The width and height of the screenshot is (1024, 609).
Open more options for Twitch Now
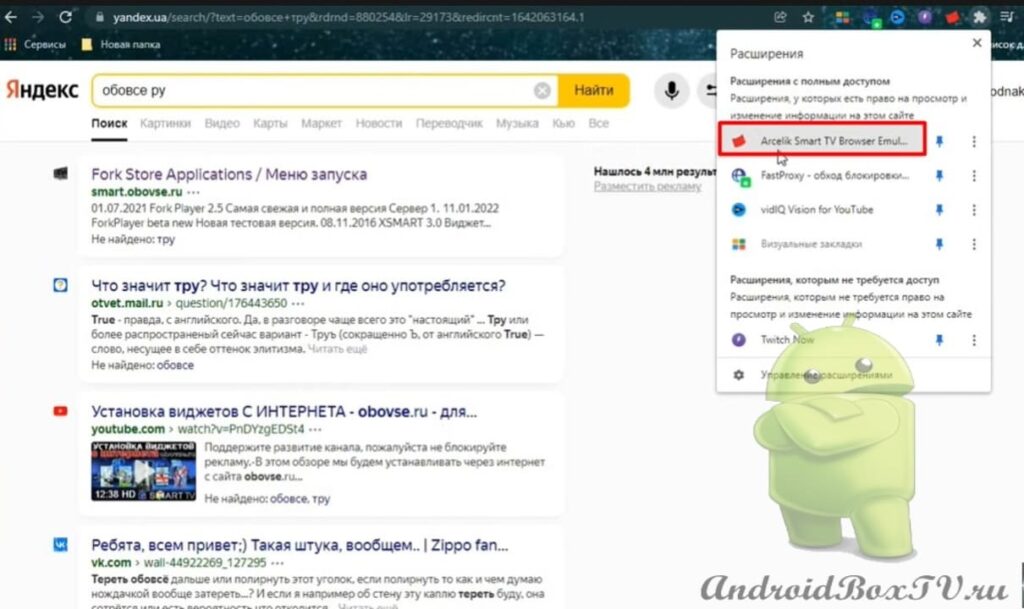pyautogui.click(x=974, y=340)
